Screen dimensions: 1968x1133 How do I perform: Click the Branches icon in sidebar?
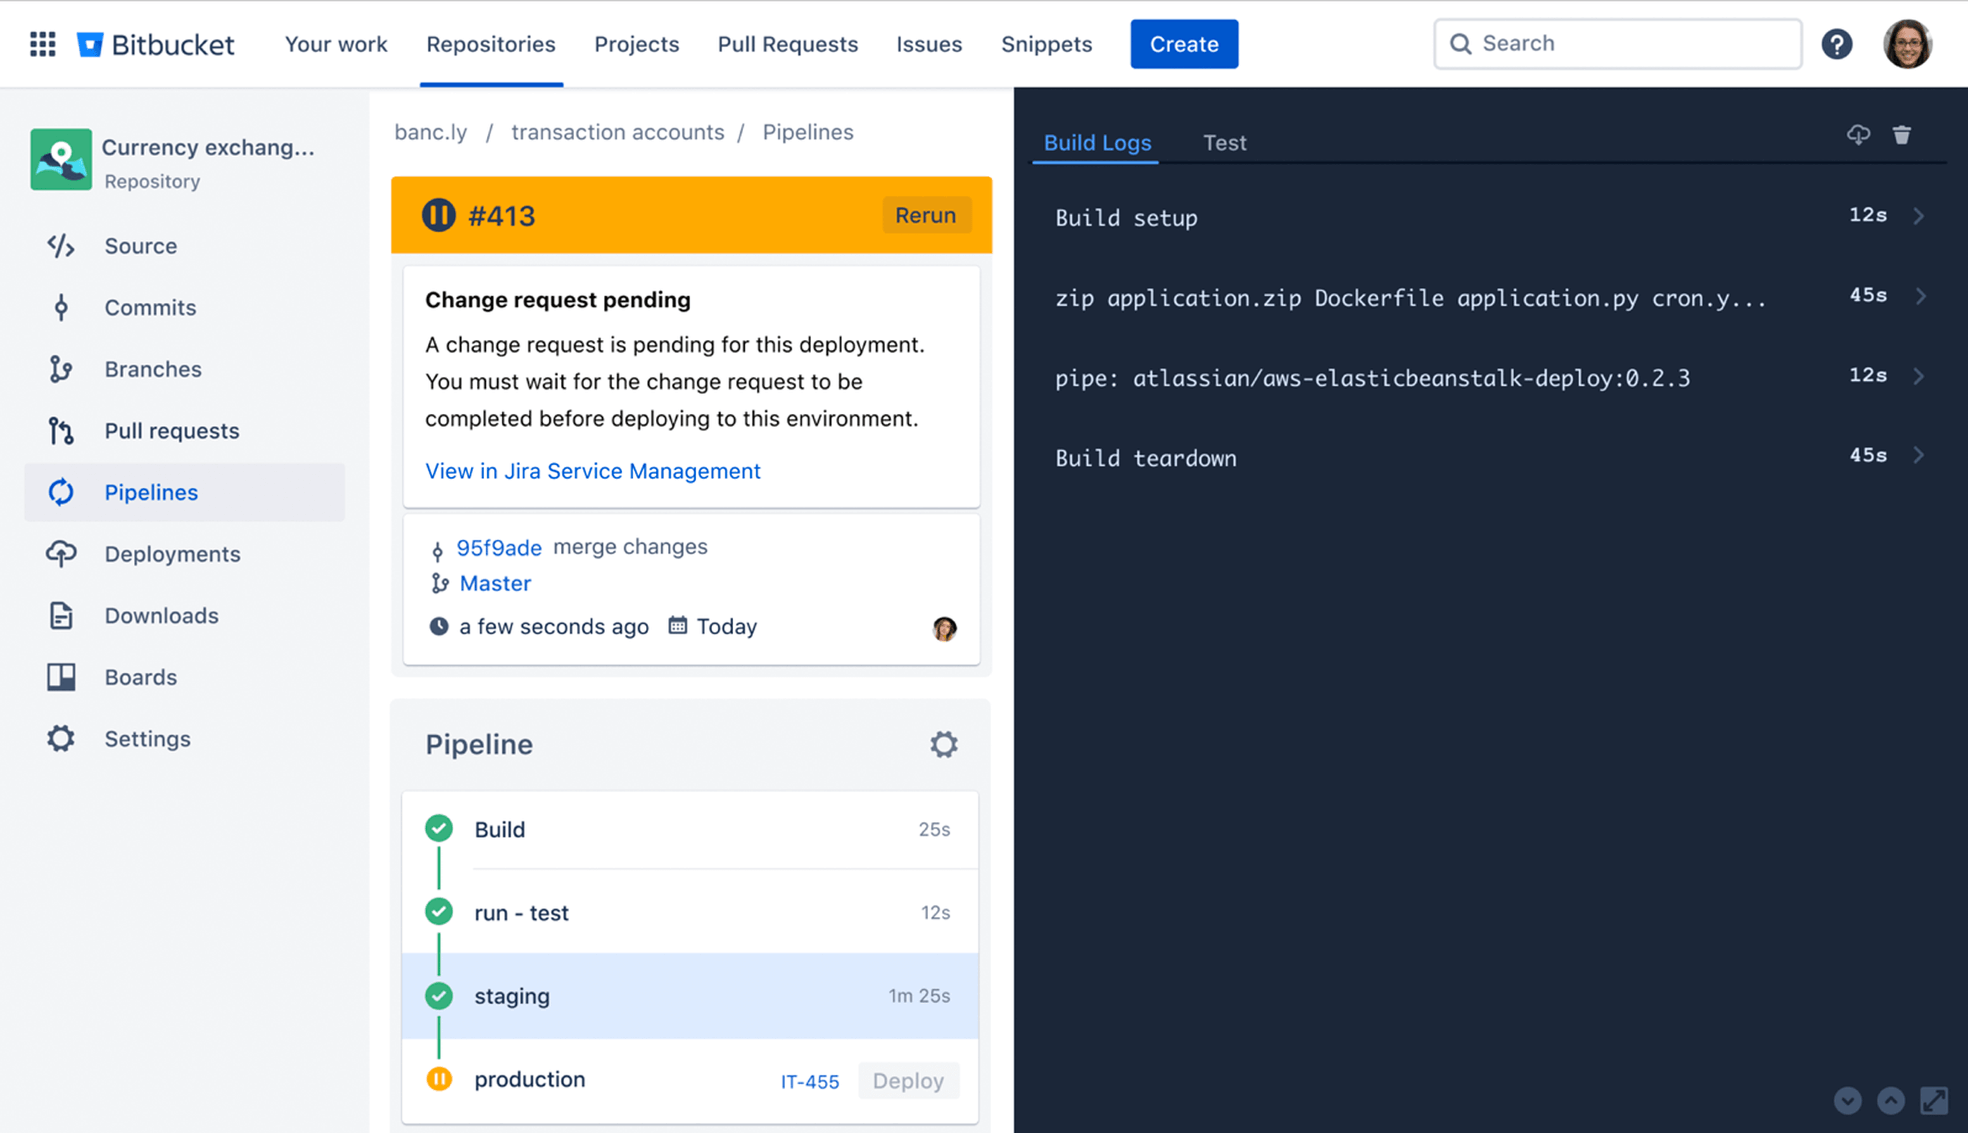tap(58, 368)
